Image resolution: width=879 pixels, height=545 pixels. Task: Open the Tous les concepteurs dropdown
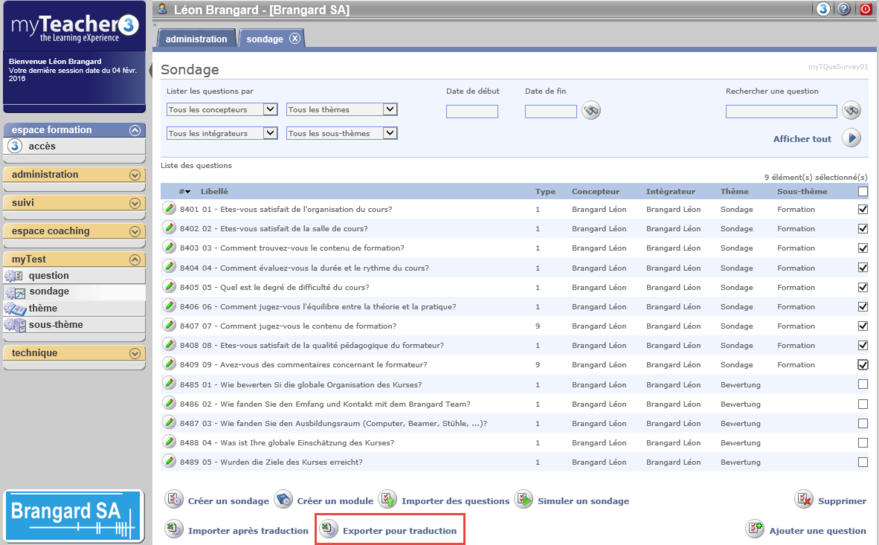coord(222,109)
